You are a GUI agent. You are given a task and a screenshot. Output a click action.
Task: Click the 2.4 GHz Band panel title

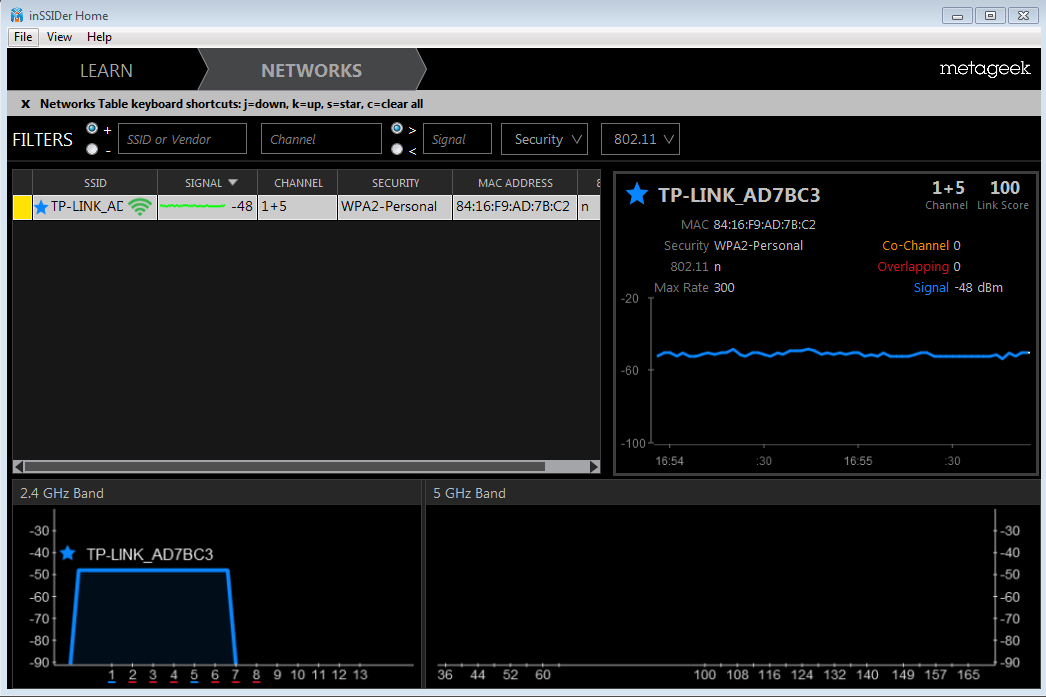click(x=61, y=493)
